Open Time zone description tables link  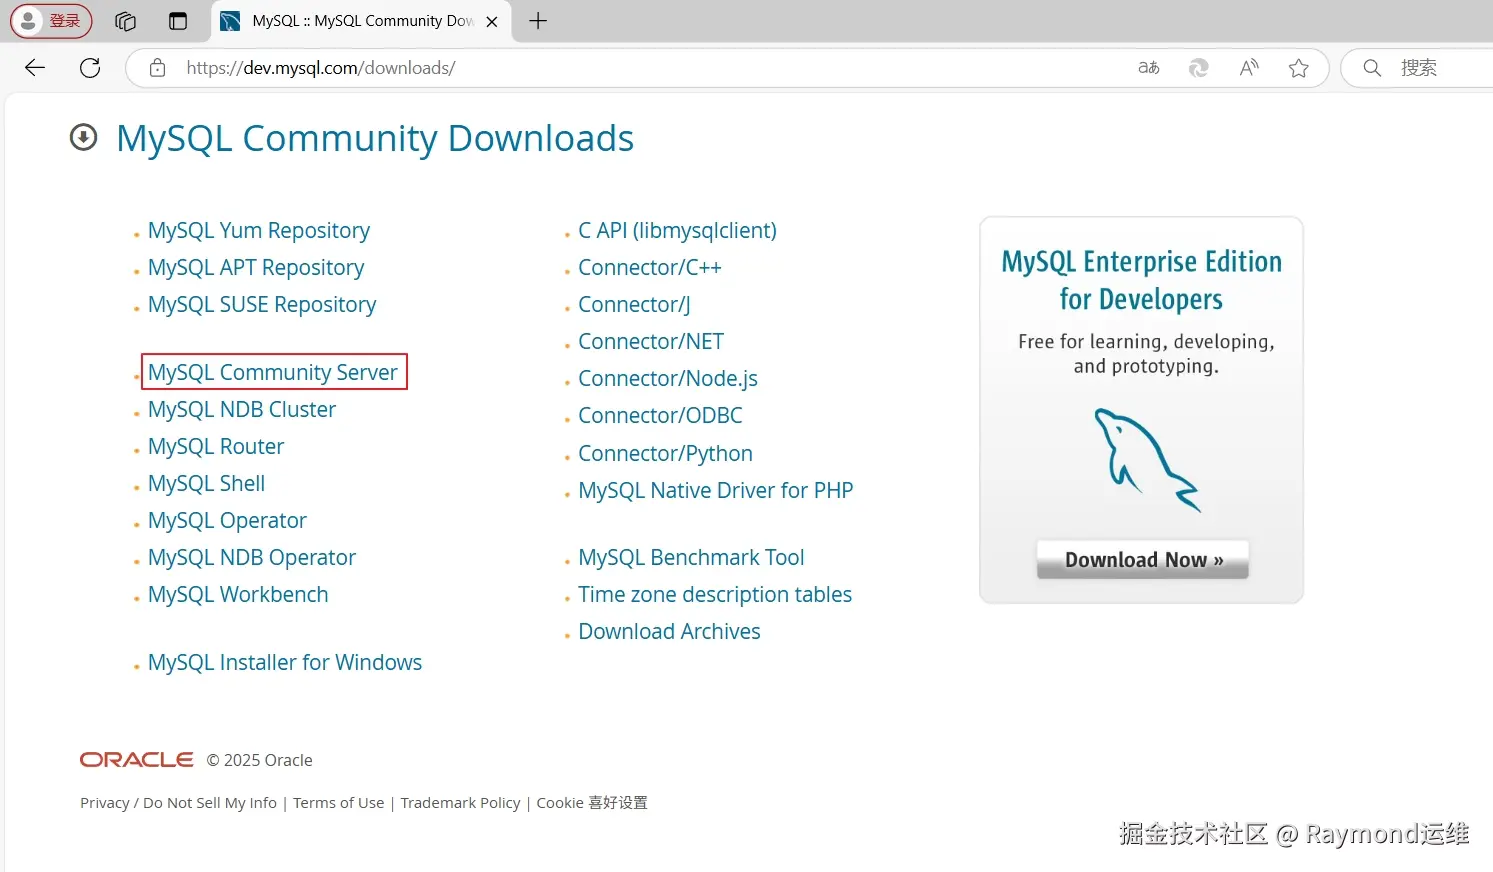point(715,595)
